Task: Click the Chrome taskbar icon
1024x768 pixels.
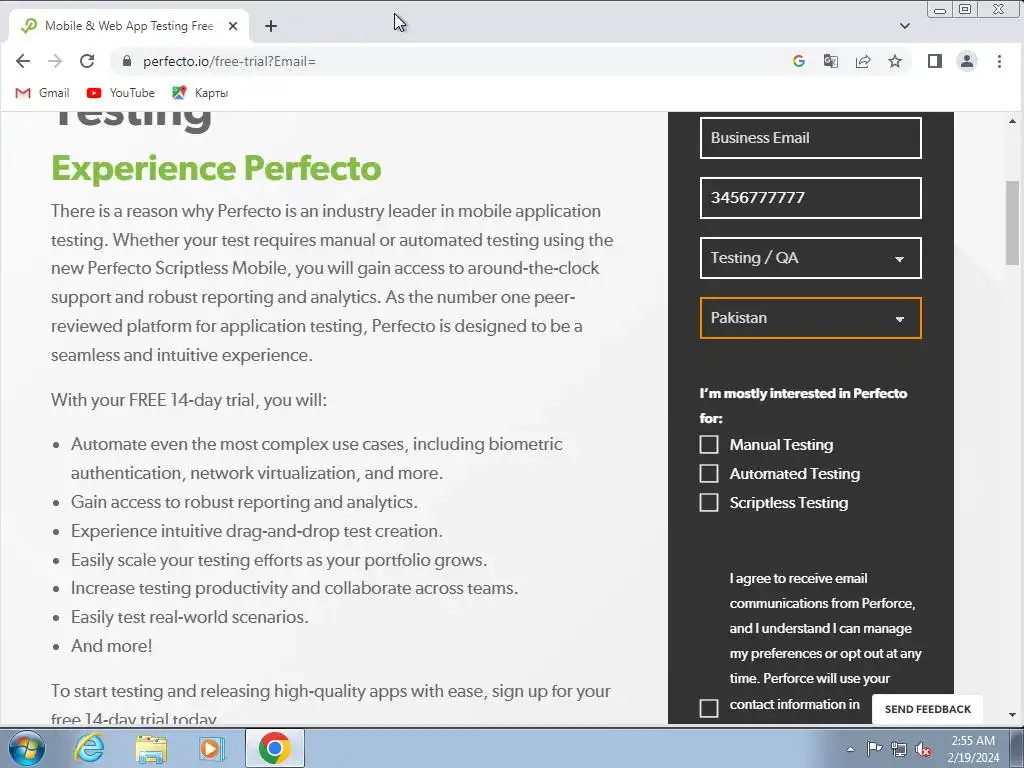Action: pyautogui.click(x=274, y=748)
